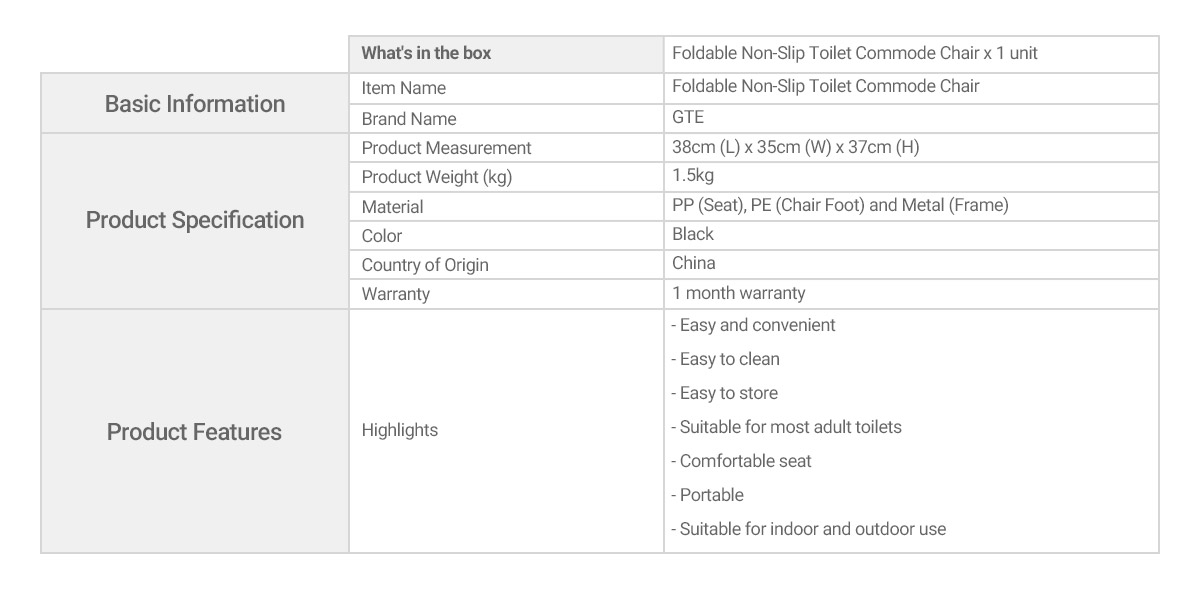Click "Suitable for most adult toilets" line
Image resolution: width=1200 pixels, height=597 pixels.
[786, 427]
